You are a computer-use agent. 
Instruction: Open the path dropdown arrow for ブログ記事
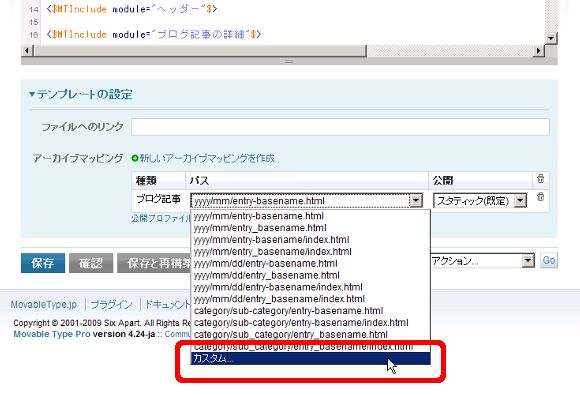(416, 201)
